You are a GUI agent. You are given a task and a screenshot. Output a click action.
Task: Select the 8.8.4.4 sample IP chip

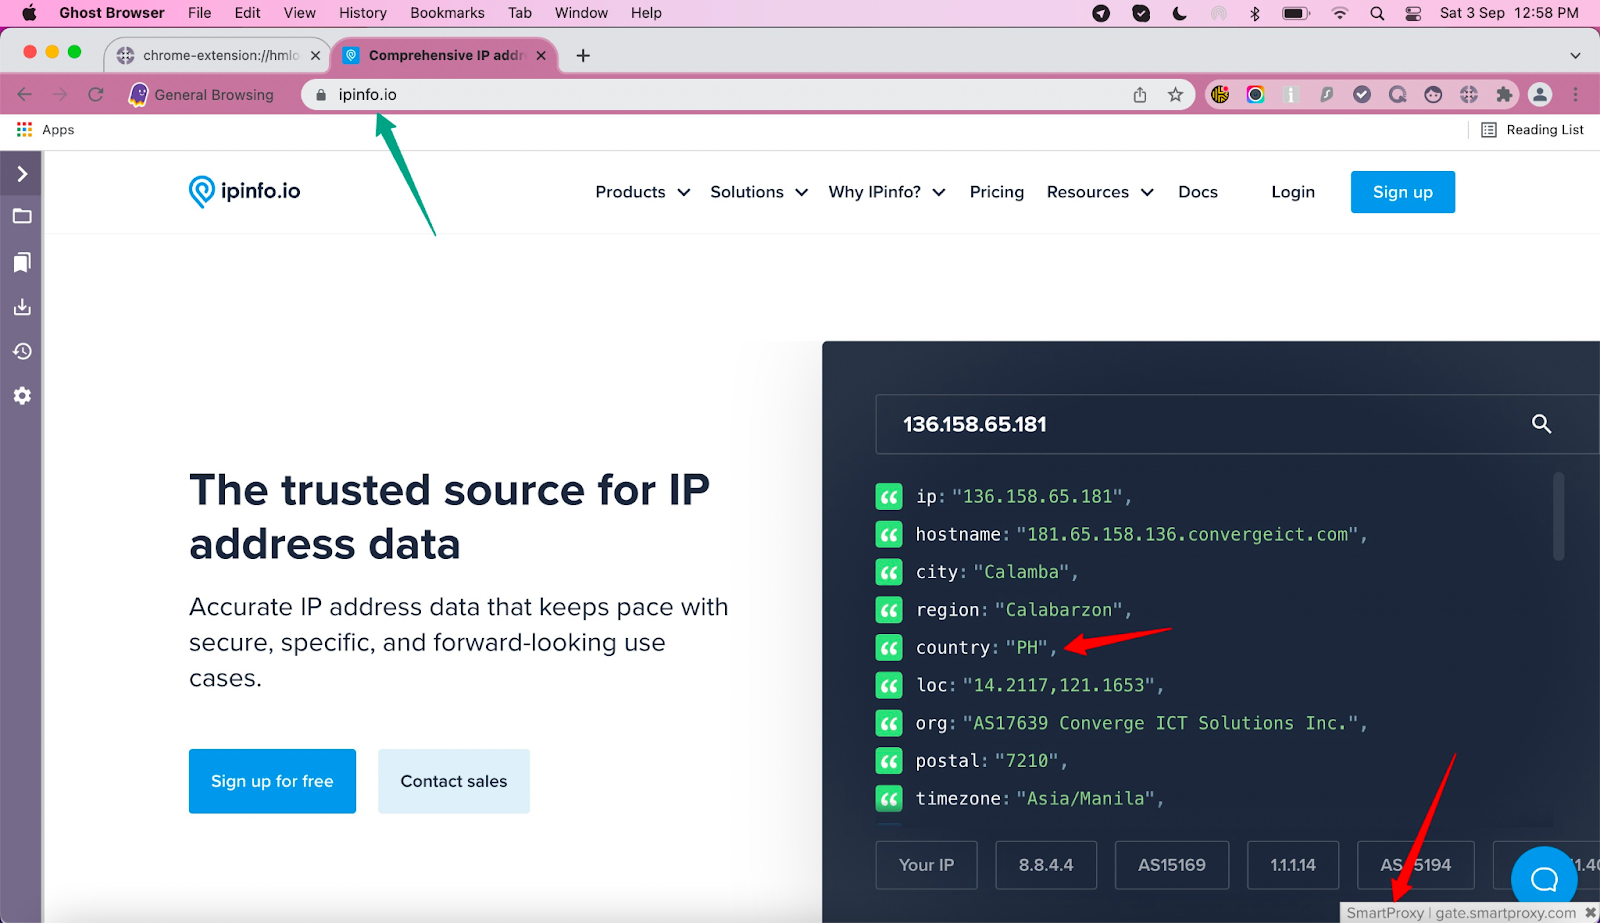(x=1045, y=865)
